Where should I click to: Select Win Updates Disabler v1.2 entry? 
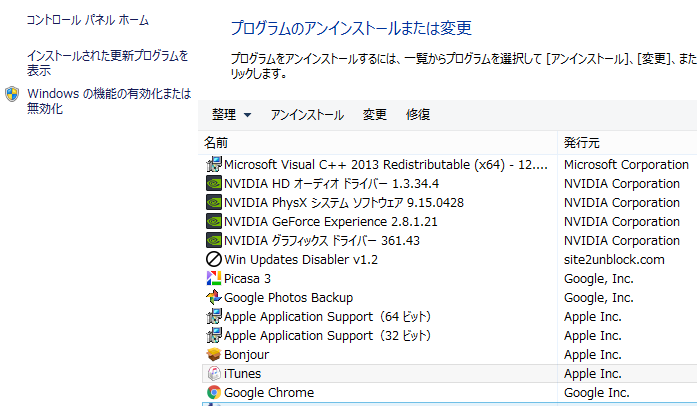coord(301,260)
